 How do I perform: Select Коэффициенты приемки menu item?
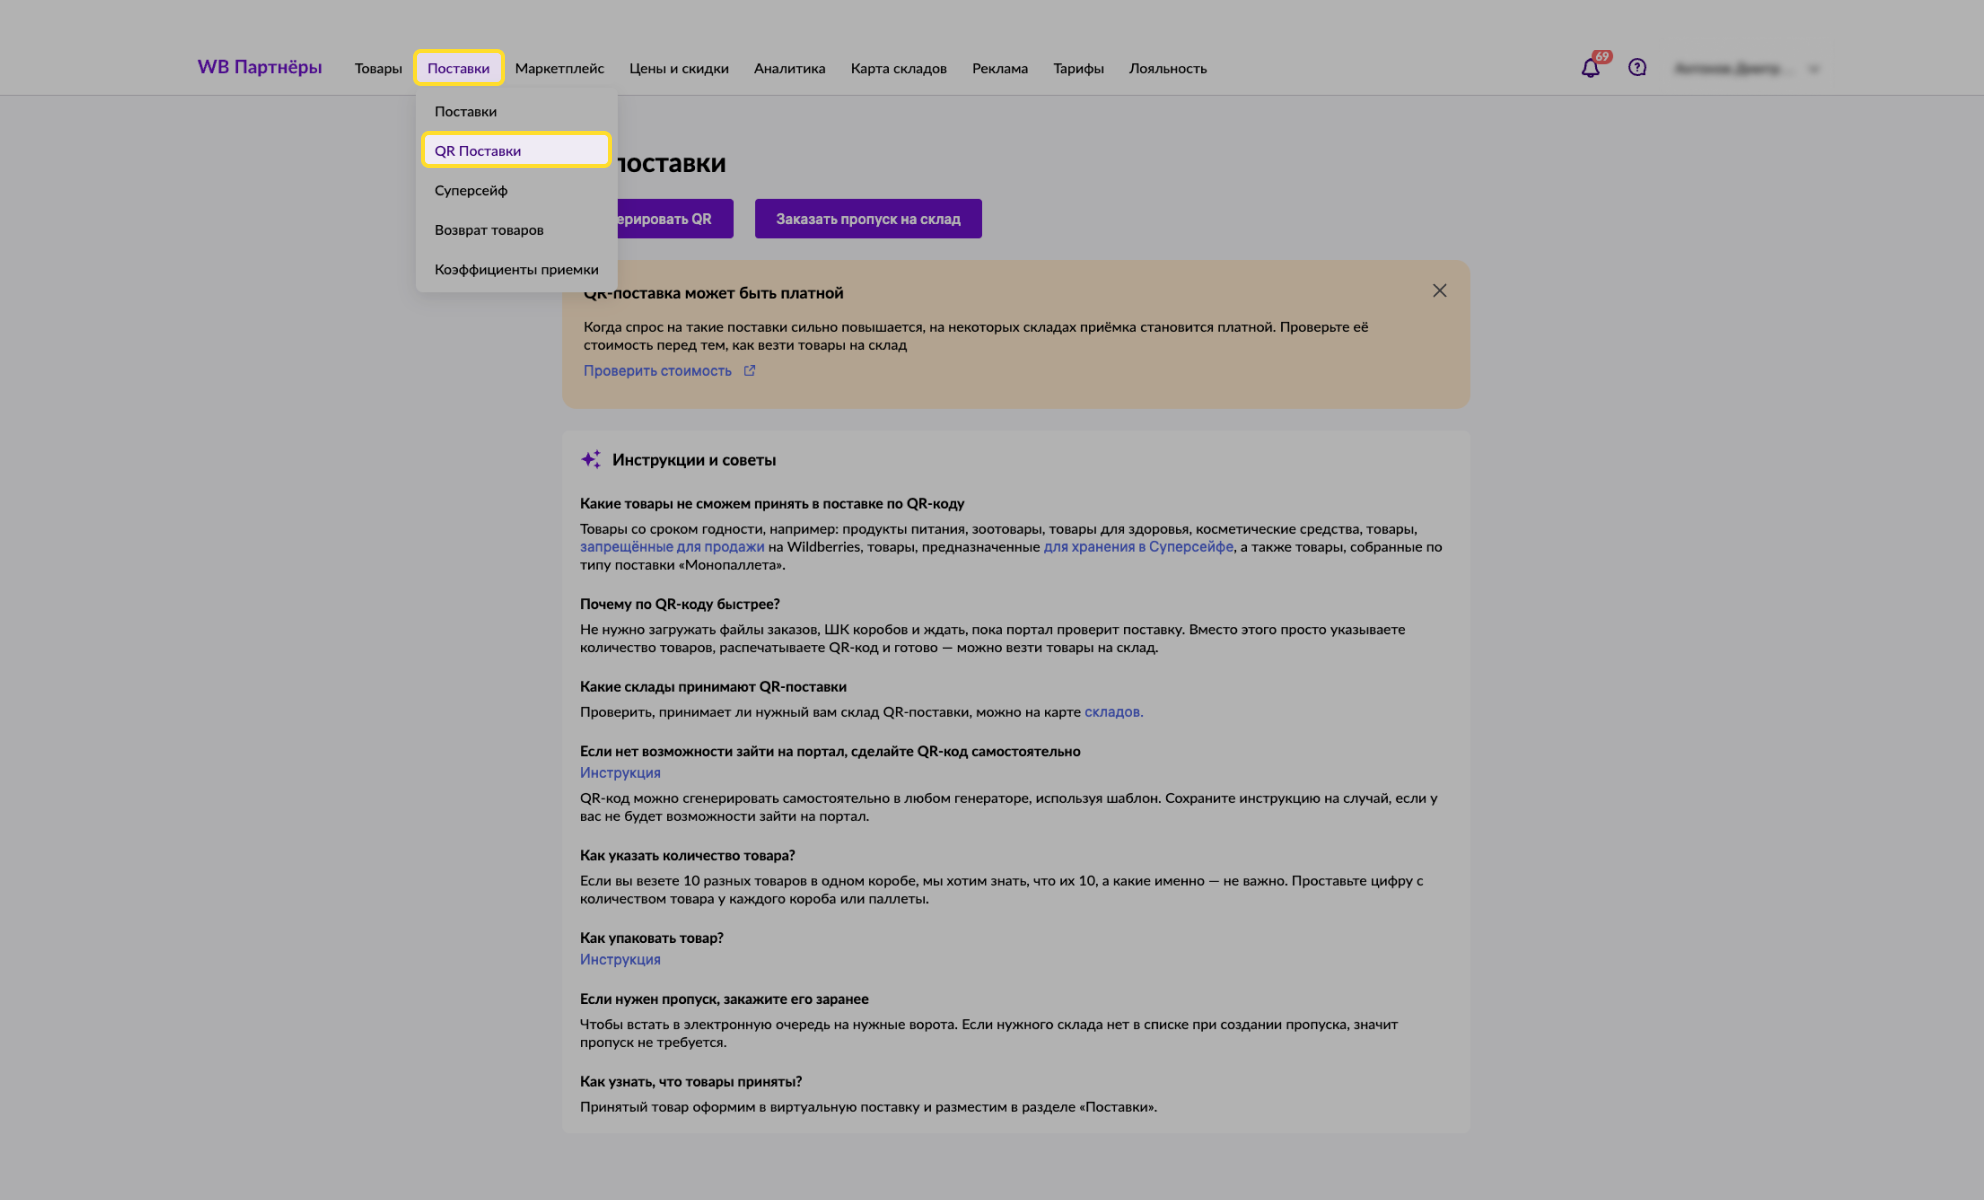(516, 270)
